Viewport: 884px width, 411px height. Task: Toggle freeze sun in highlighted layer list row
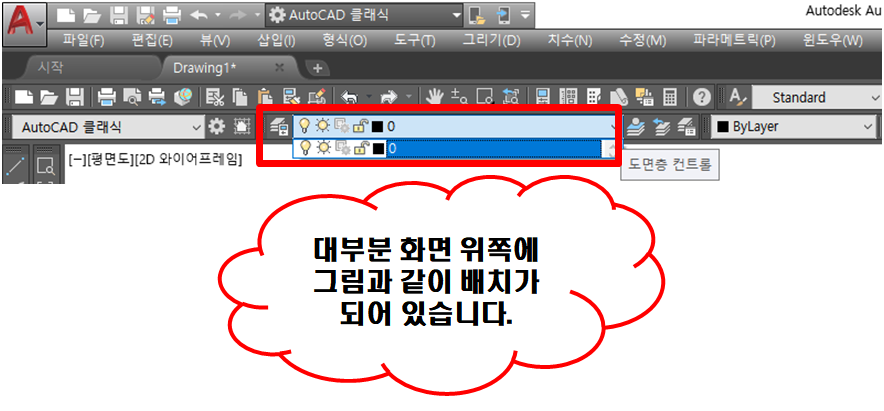point(324,148)
